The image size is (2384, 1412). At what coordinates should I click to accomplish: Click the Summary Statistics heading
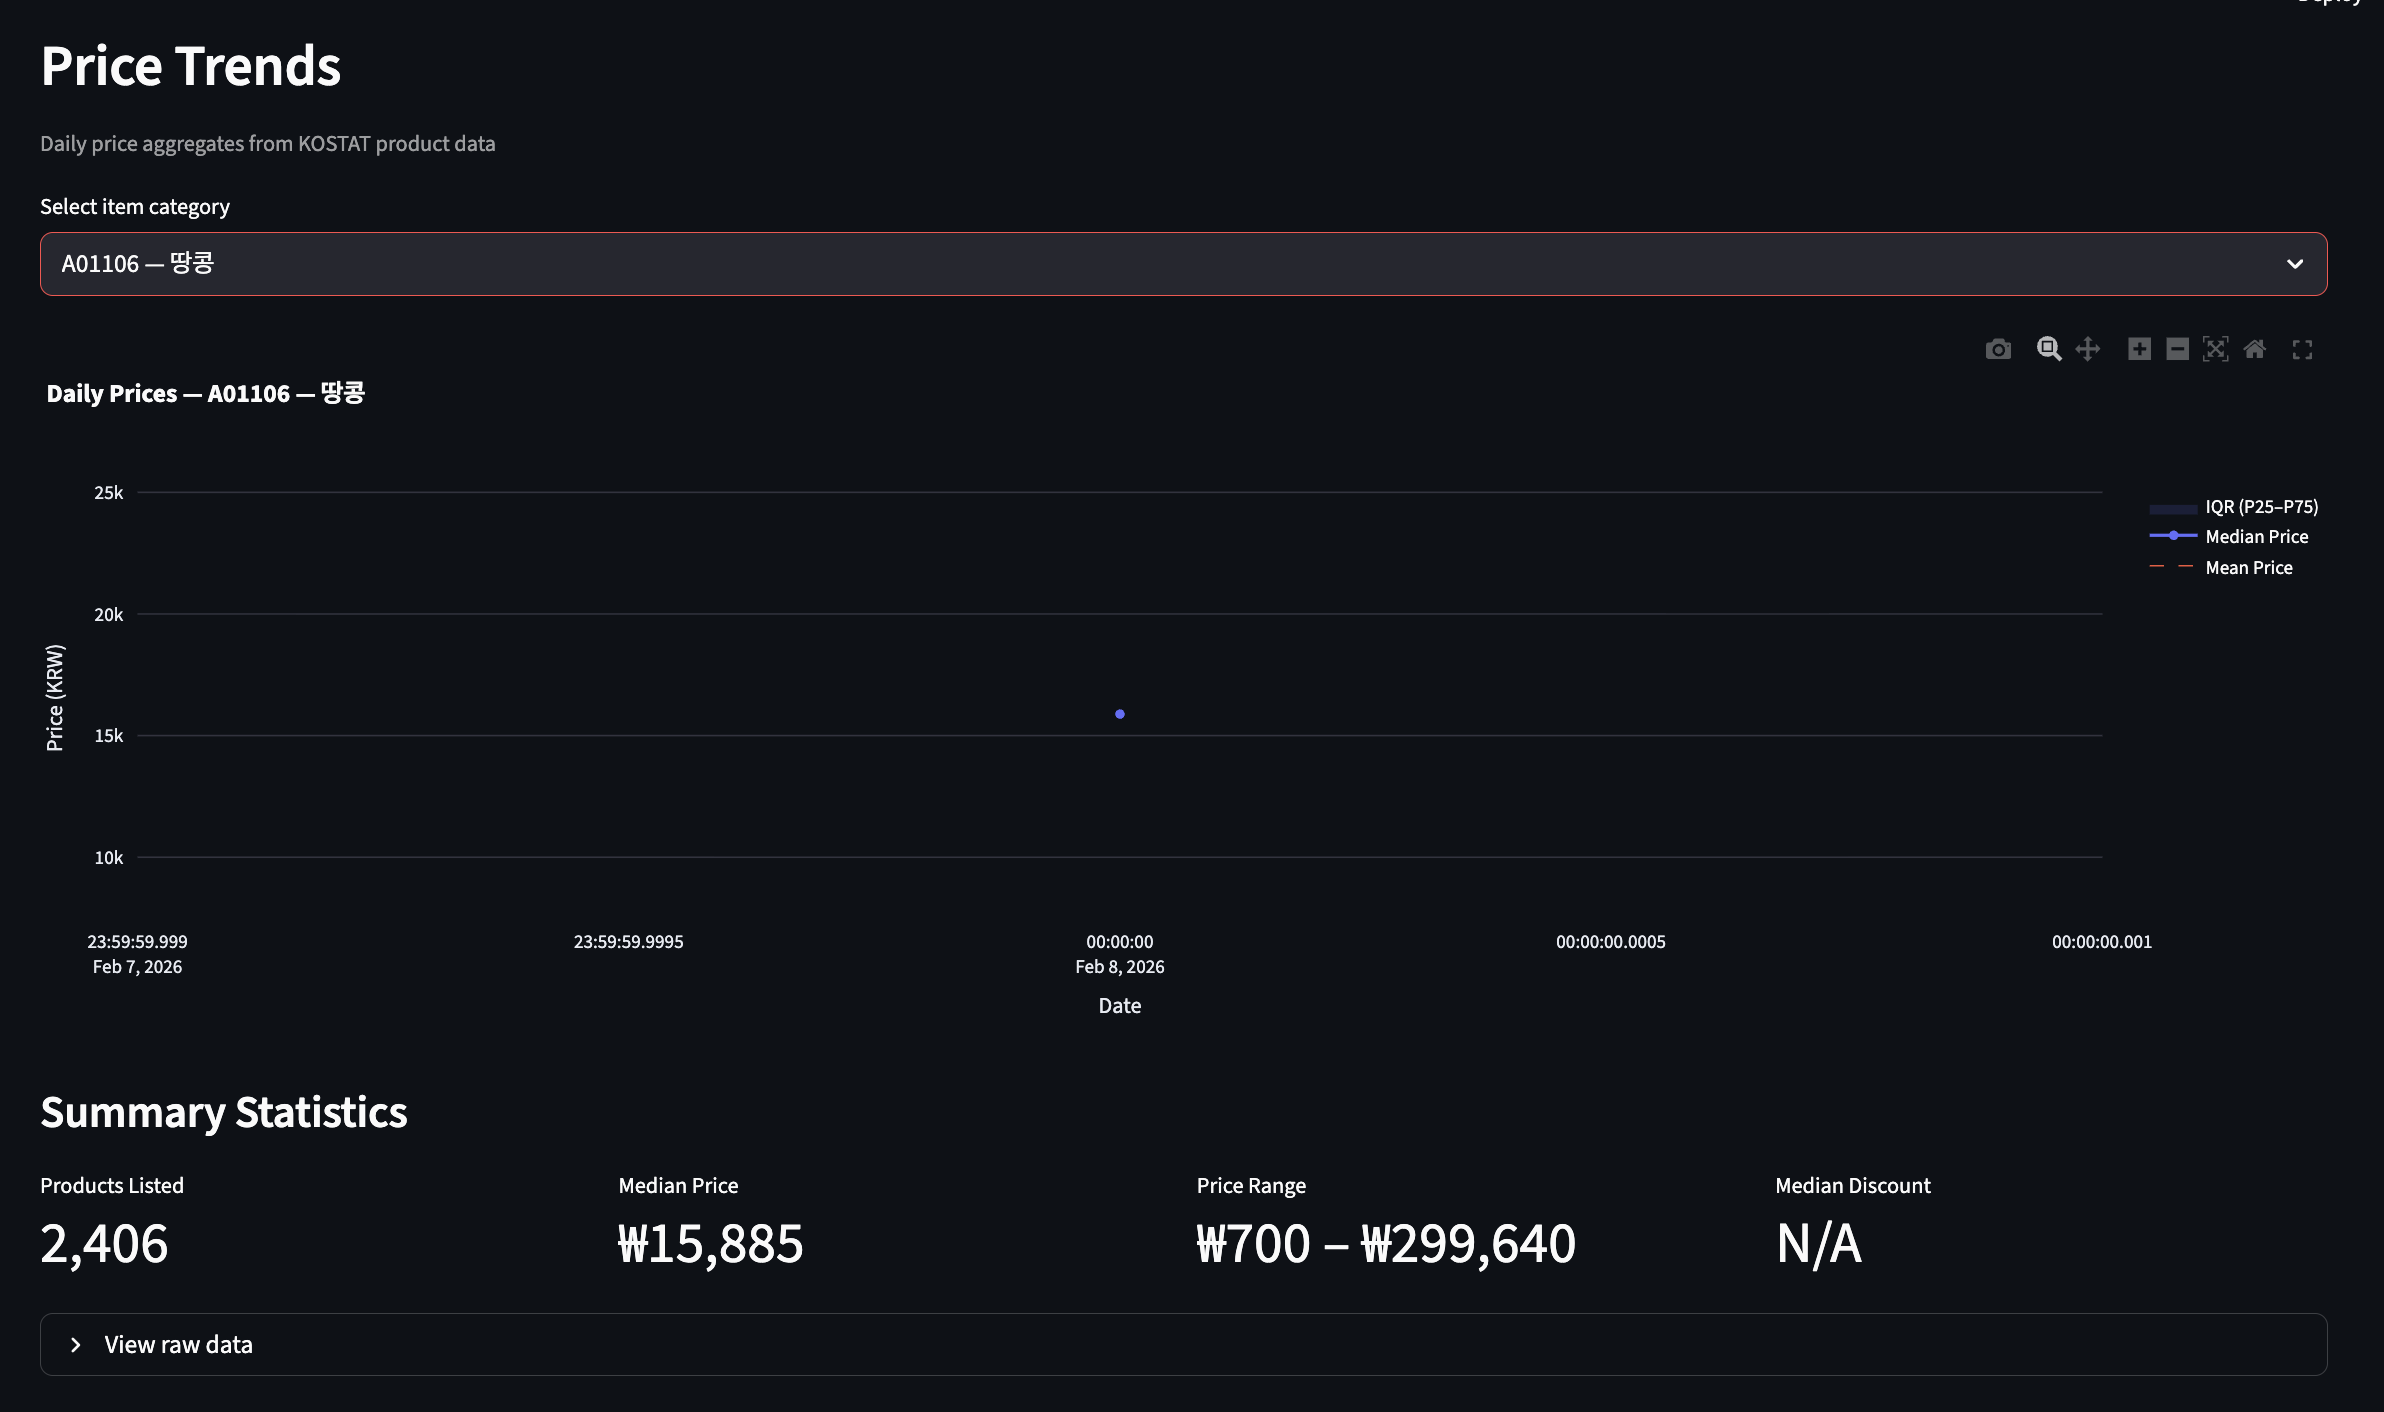[224, 1112]
